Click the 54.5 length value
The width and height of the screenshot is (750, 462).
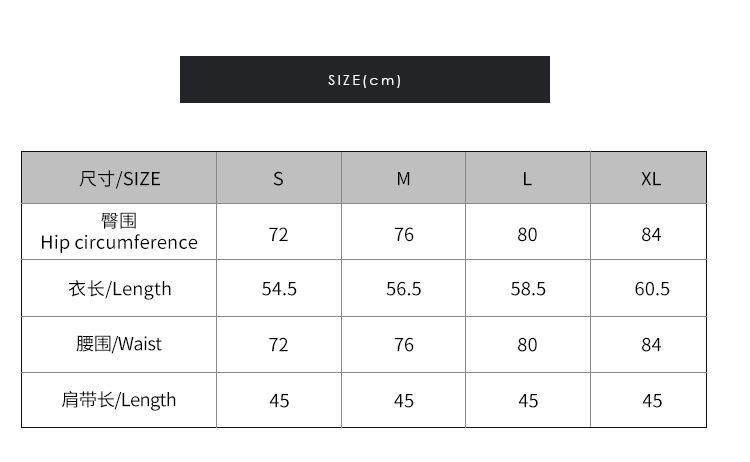(x=279, y=289)
